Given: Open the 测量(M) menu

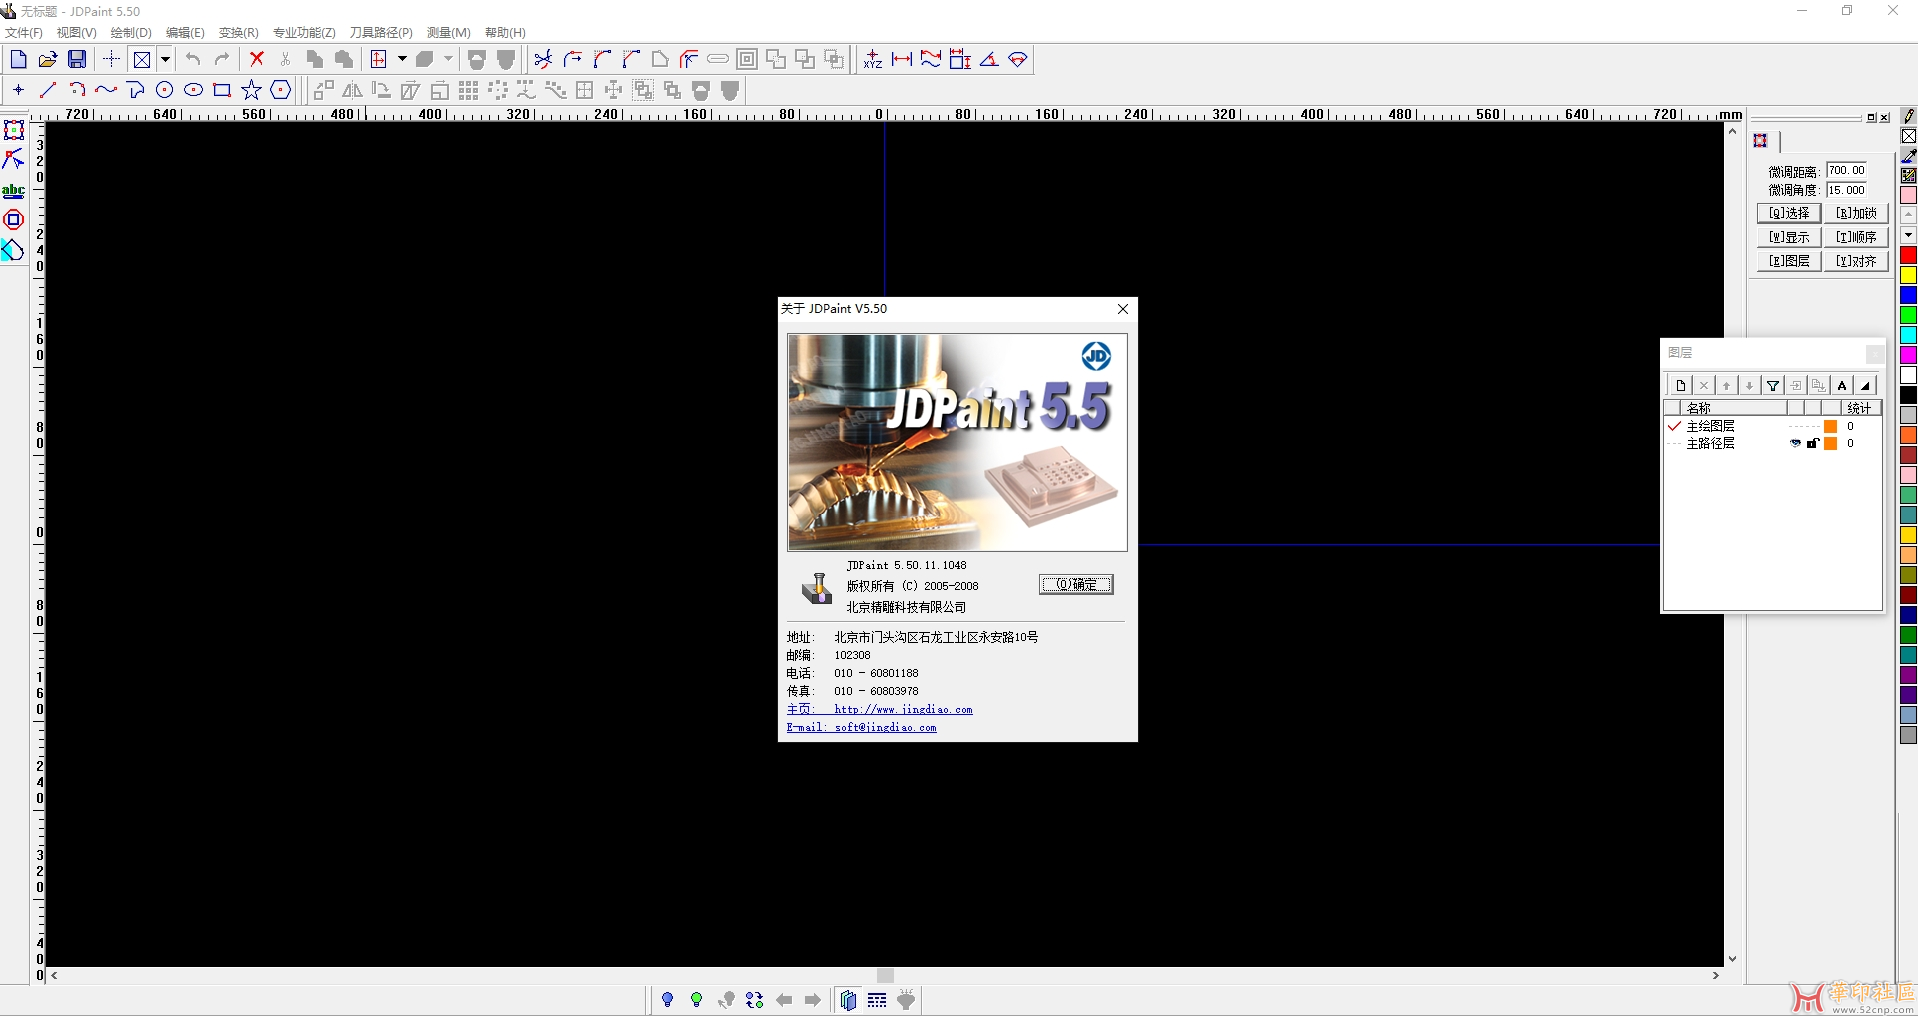Looking at the screenshot, I should click(448, 33).
